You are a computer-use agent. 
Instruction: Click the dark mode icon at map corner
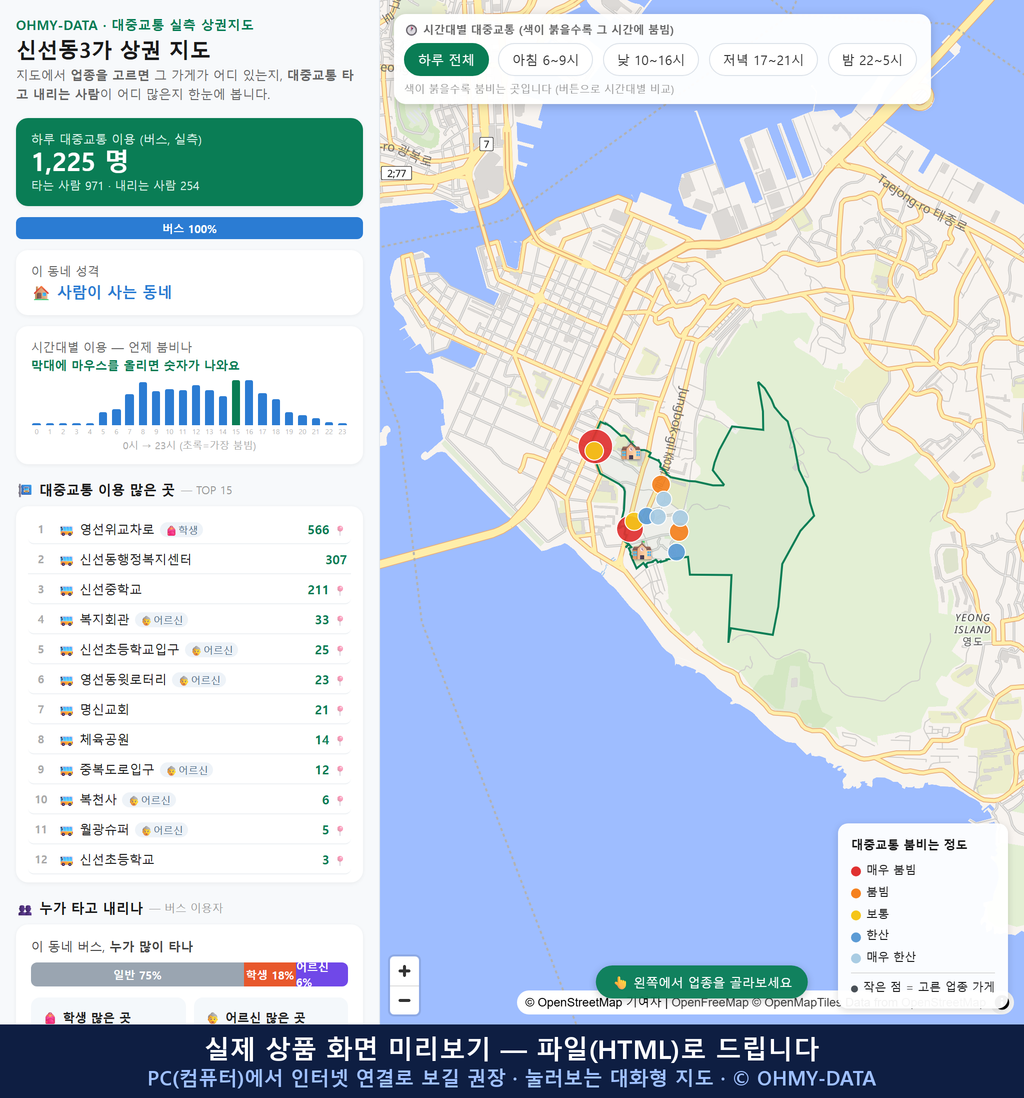(1002, 1003)
